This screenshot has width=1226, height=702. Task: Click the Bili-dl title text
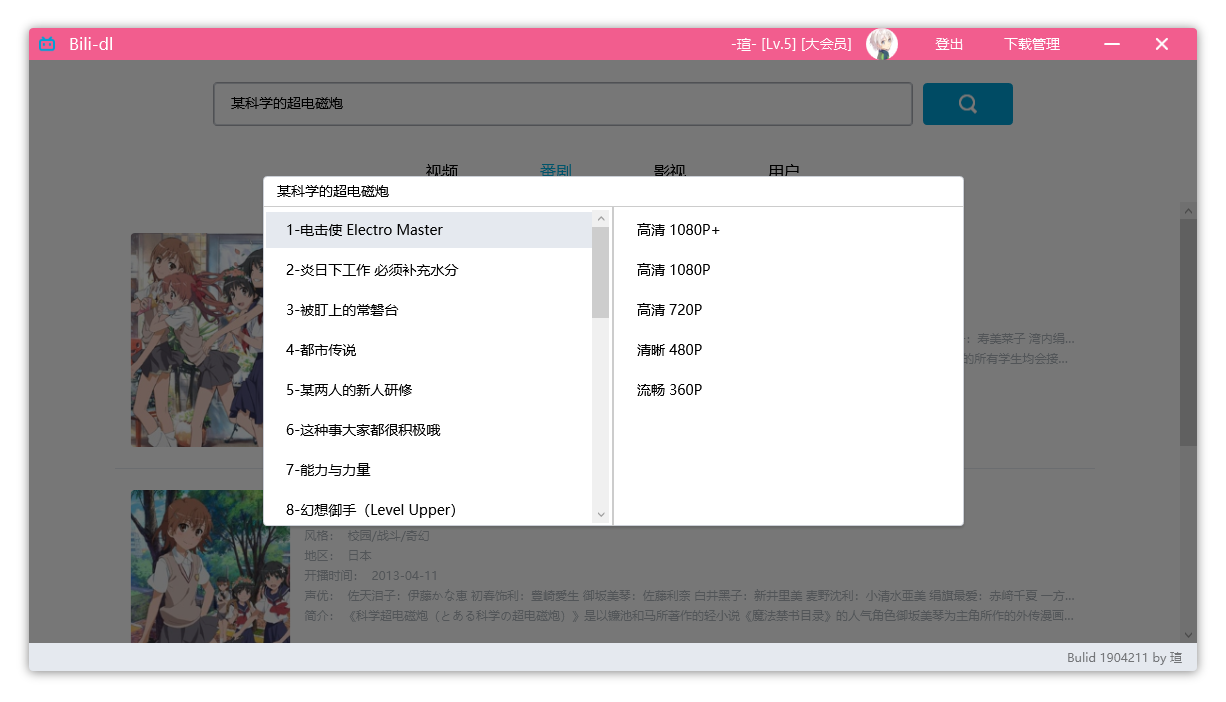click(91, 44)
